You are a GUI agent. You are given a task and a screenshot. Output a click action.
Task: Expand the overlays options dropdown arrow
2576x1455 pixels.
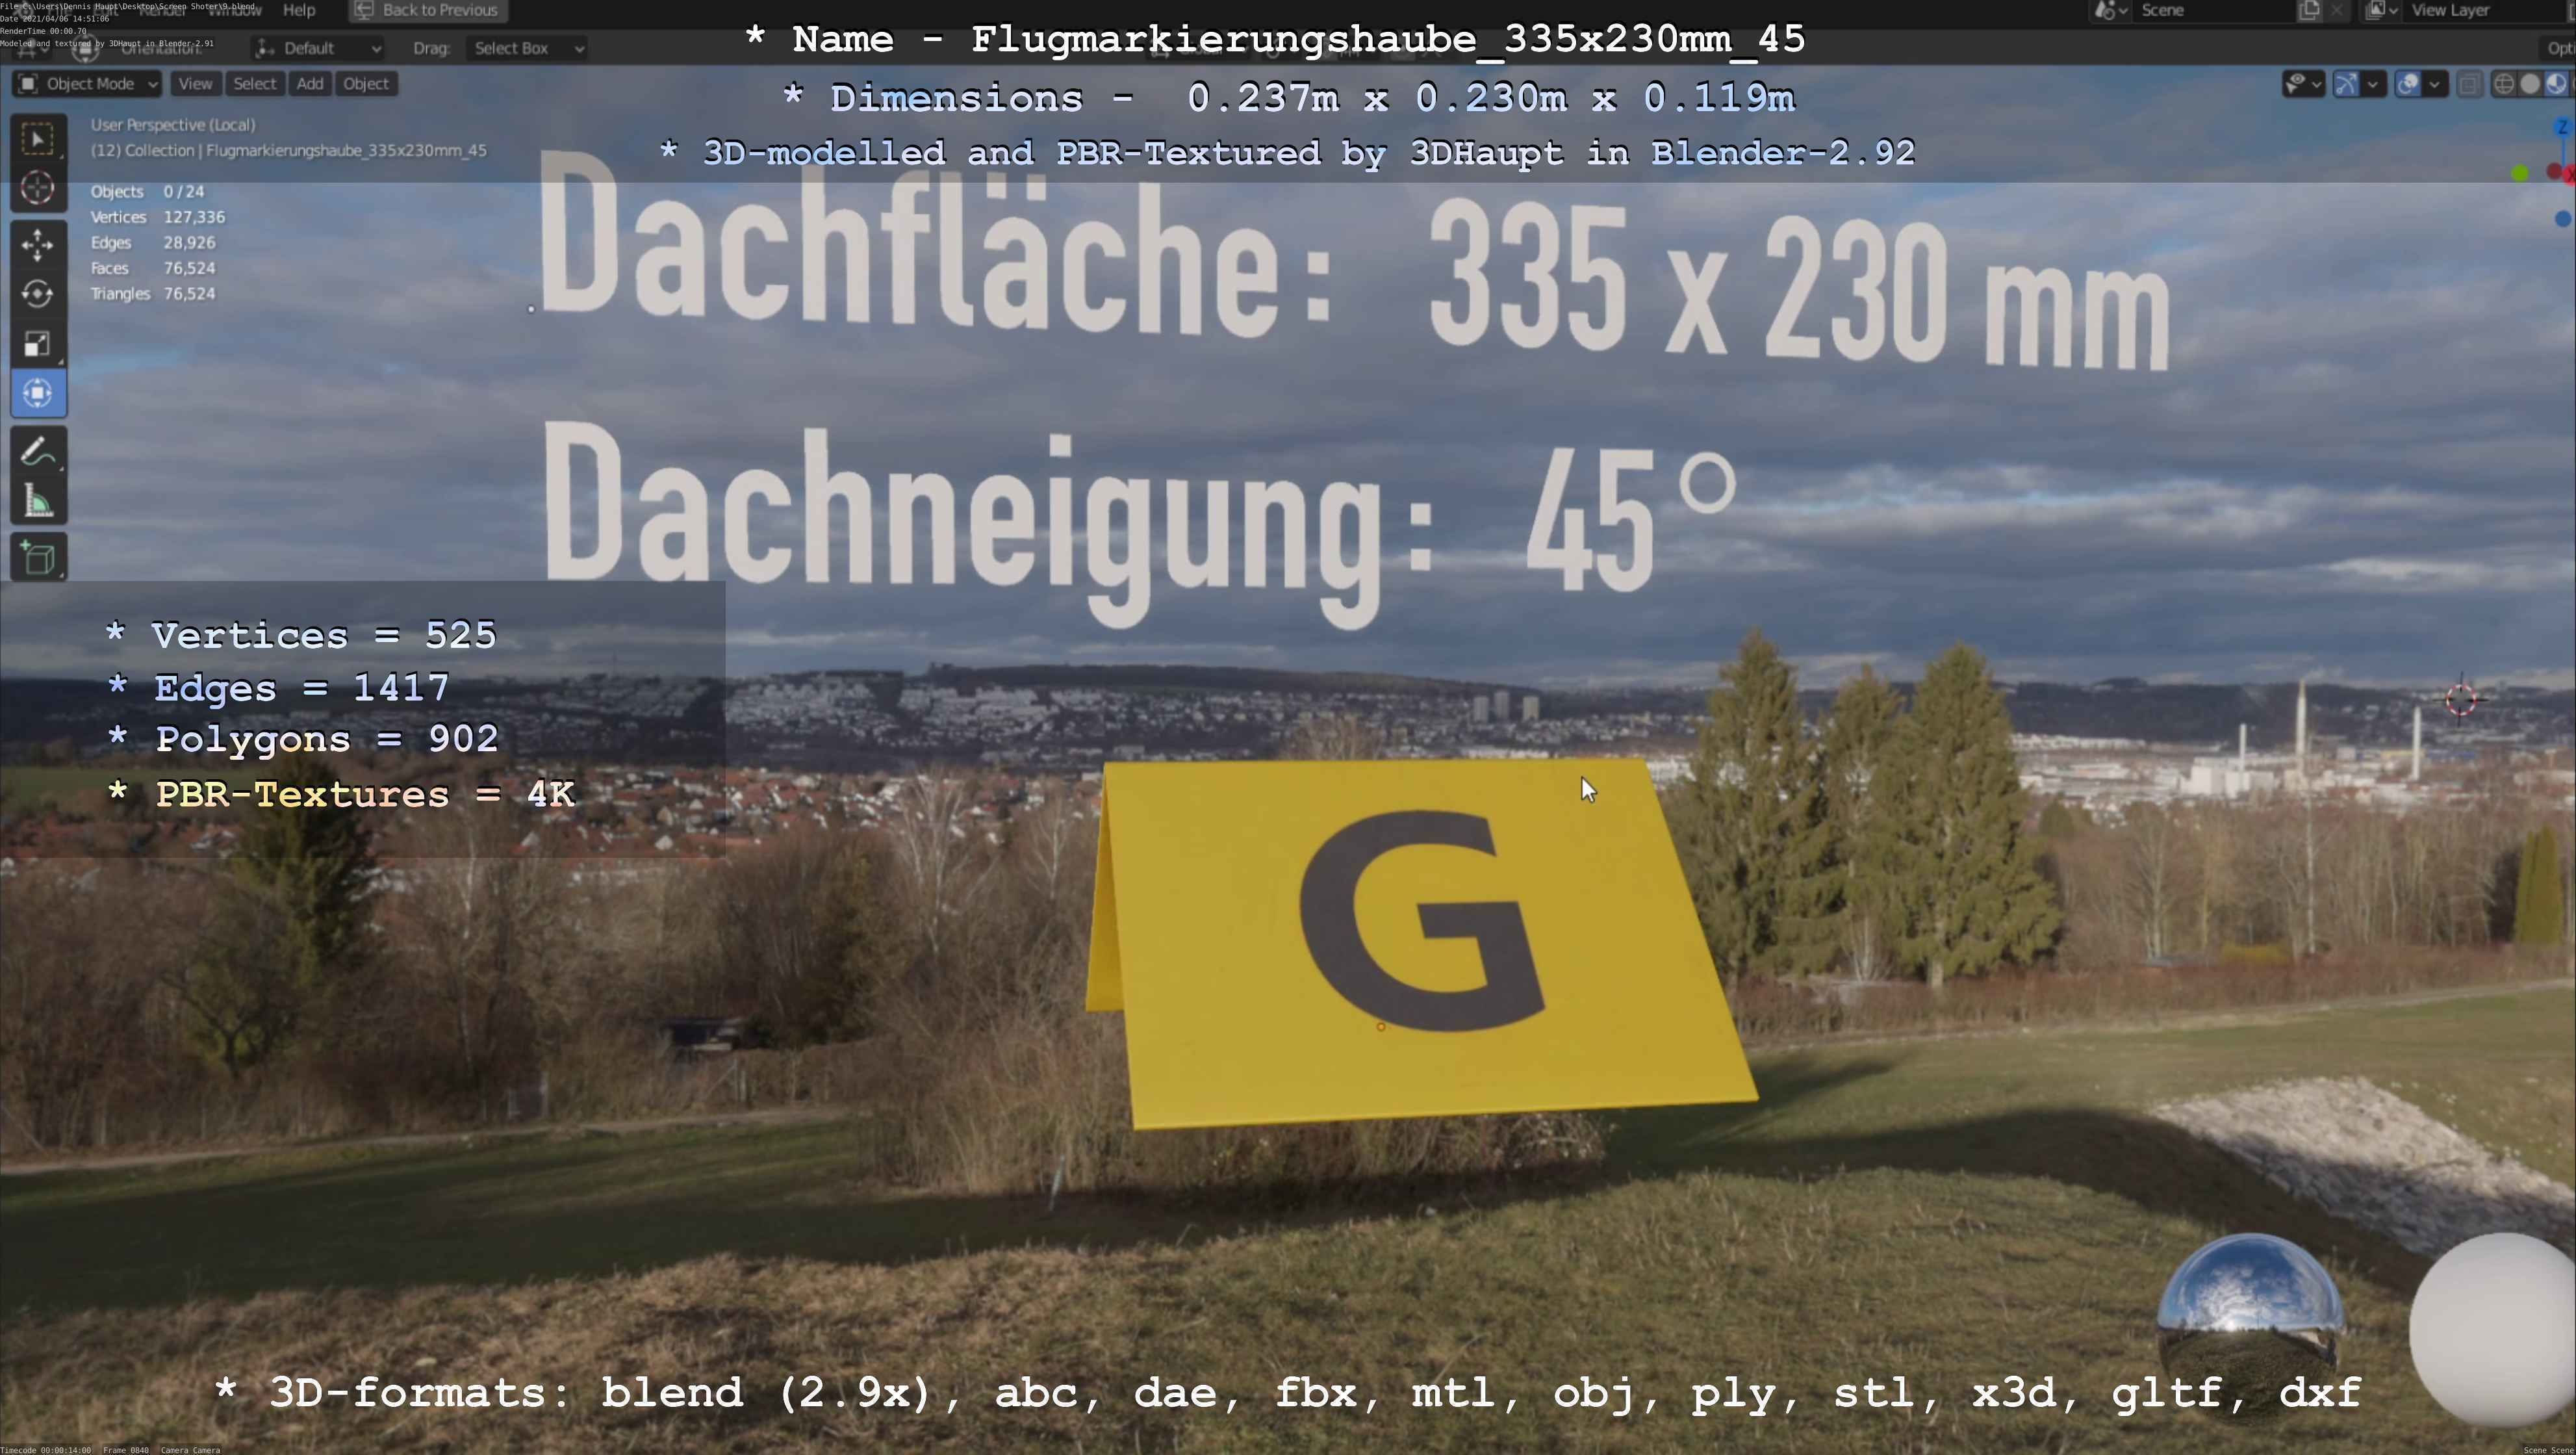click(x=2435, y=84)
